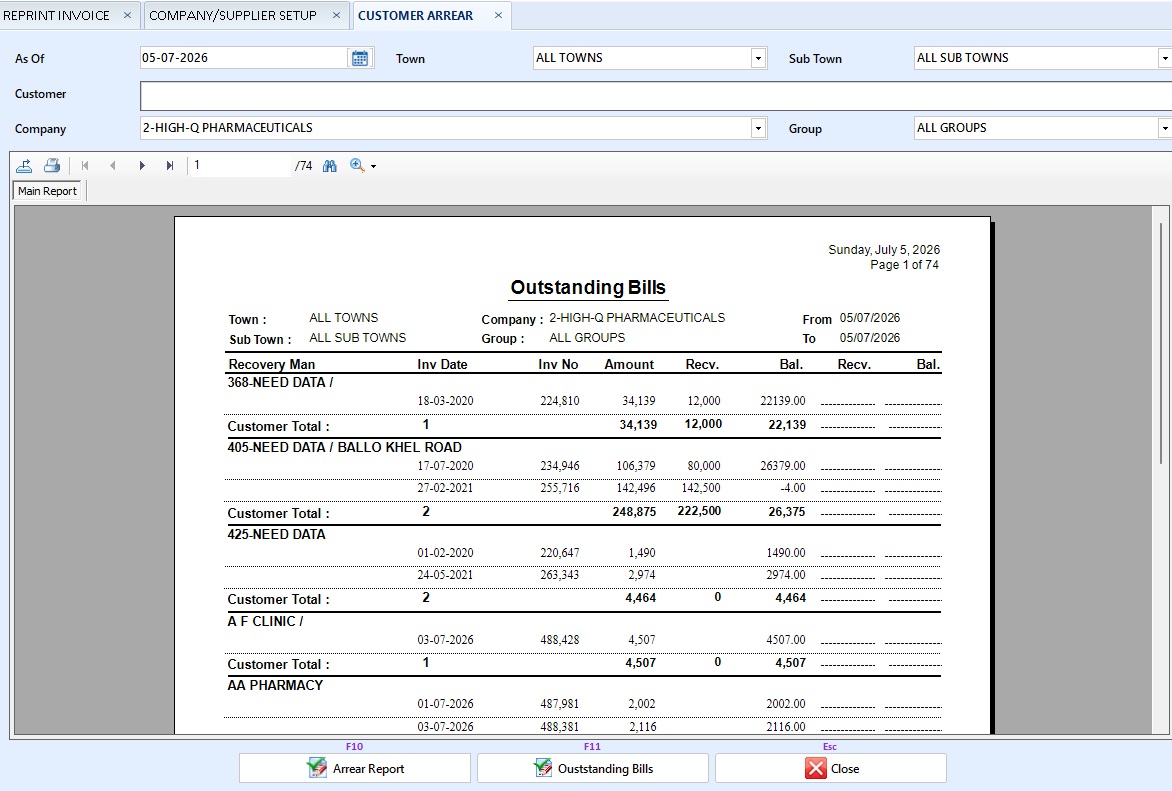1172x791 pixels.
Task: Click customer row 425-NEED DATA
Action: tap(277, 534)
